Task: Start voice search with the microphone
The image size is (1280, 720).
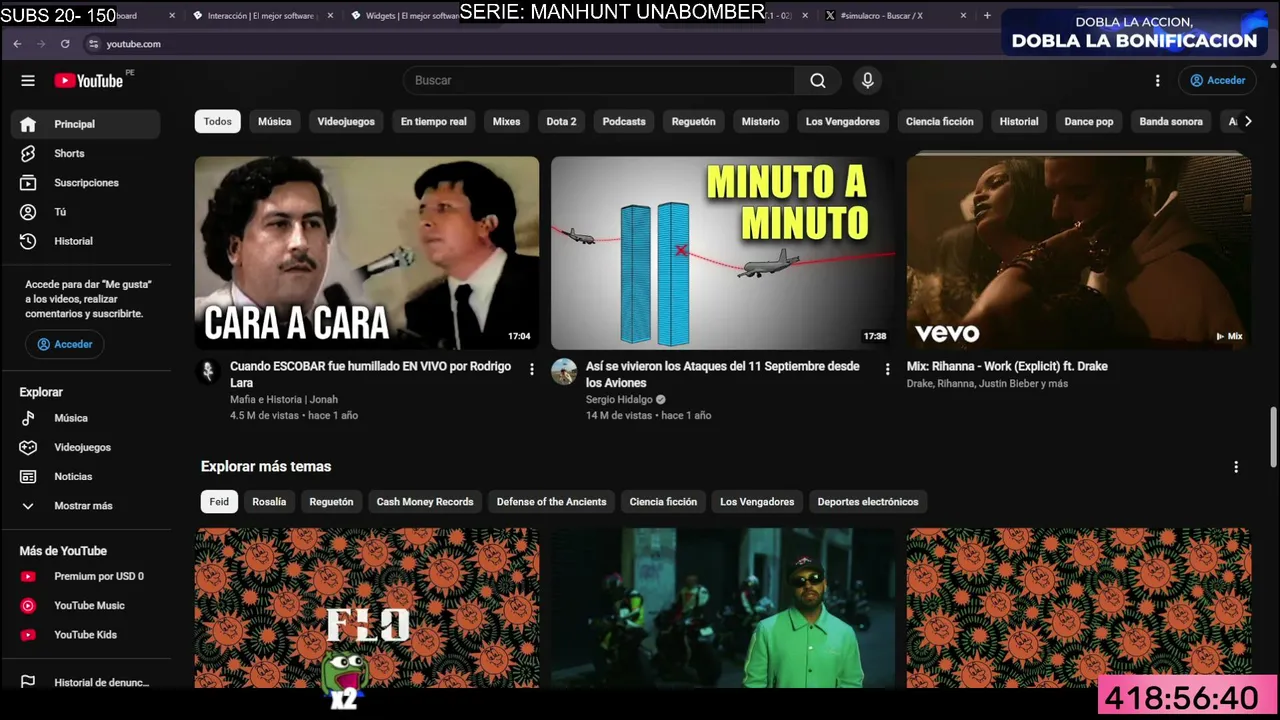Action: (x=868, y=80)
